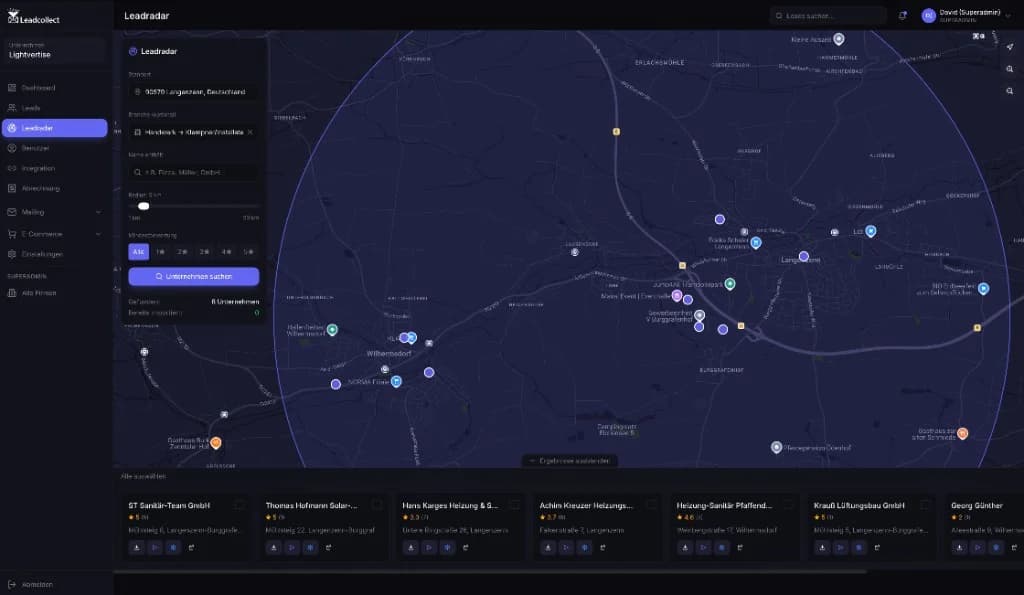The image size is (1024, 595).
Task: Open the Branche field showing Handwerk
Action: [193, 132]
